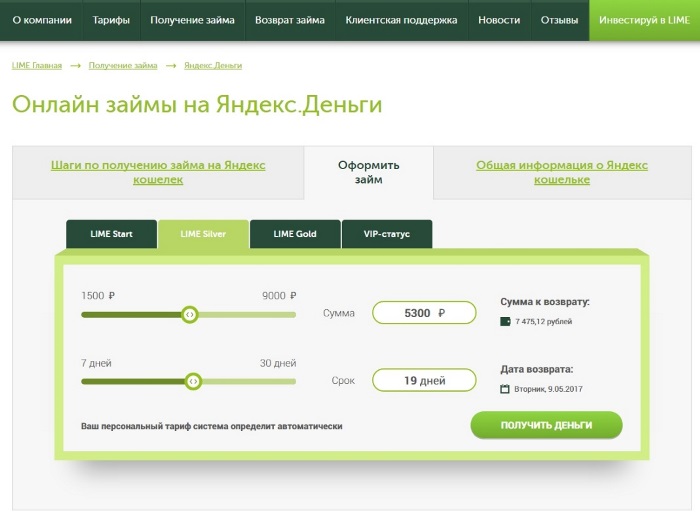Screen dimensions: 700x512
Task: Open the Тарифы menu item
Action: tap(111, 20)
